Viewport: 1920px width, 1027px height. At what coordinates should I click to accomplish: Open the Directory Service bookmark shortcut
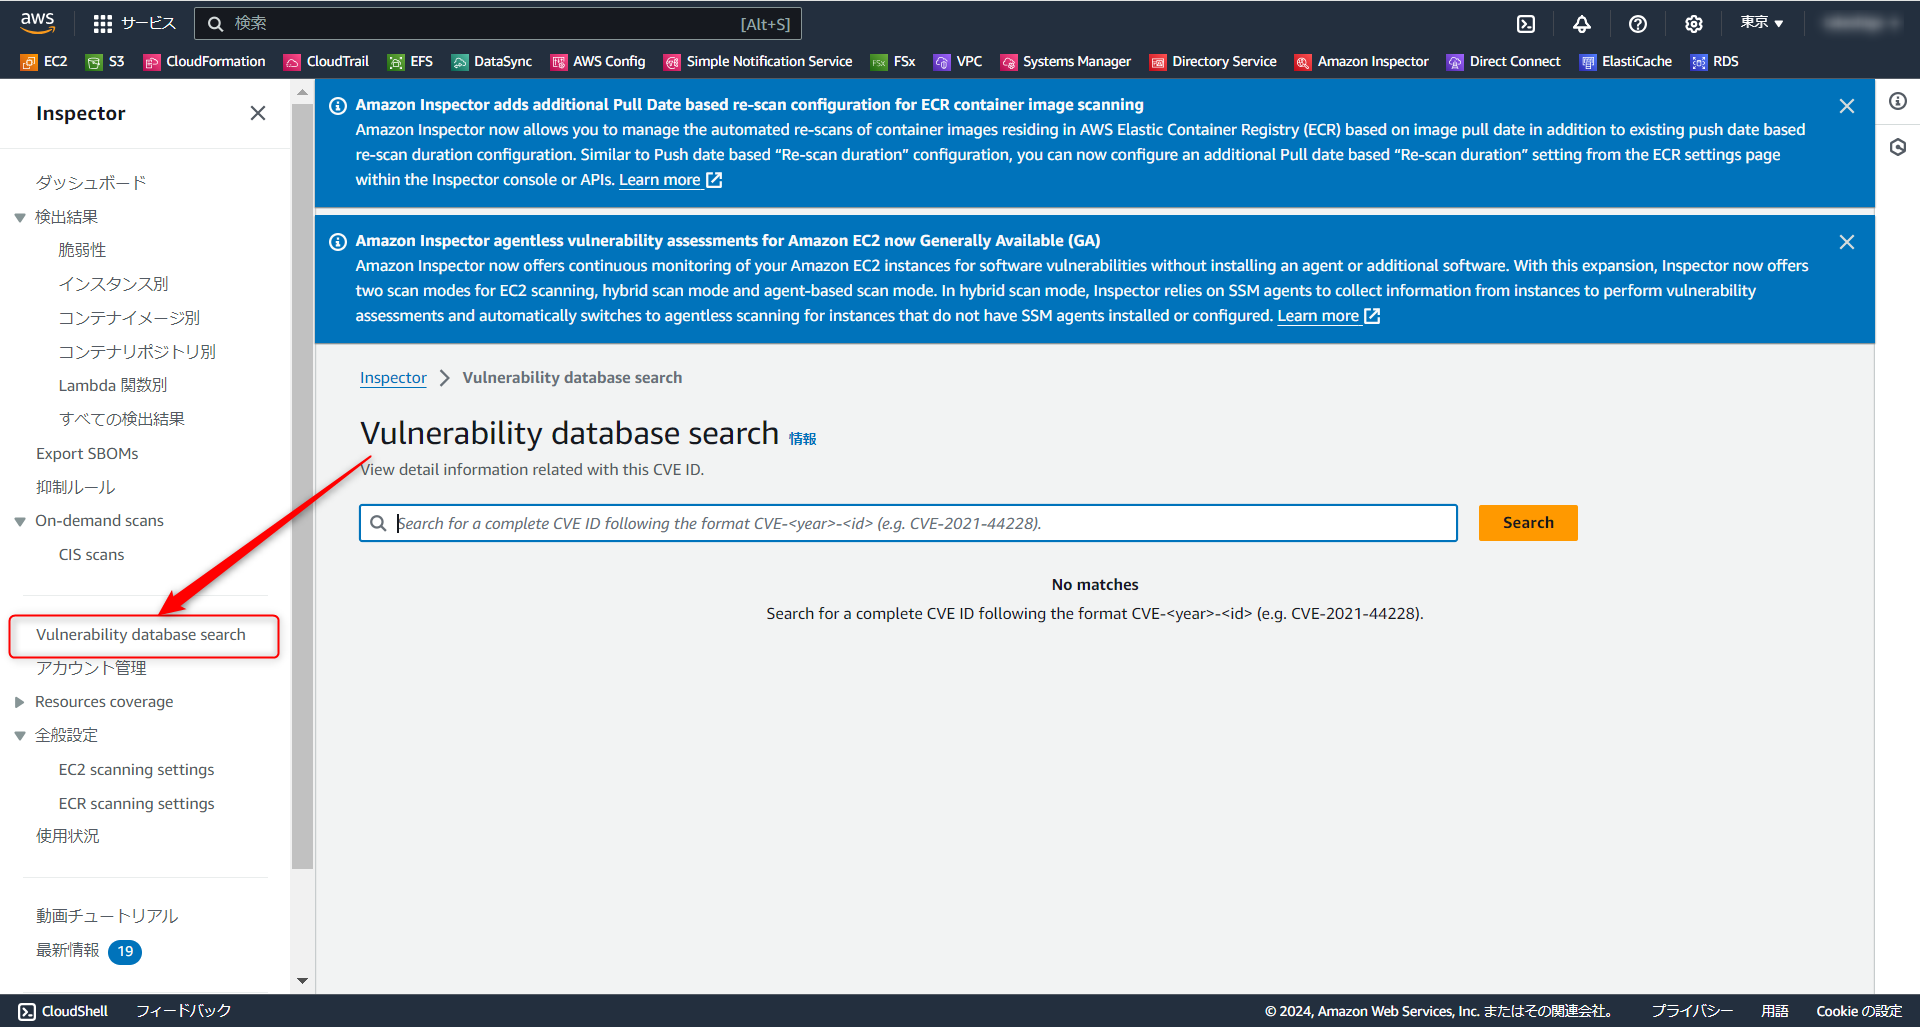point(1213,62)
